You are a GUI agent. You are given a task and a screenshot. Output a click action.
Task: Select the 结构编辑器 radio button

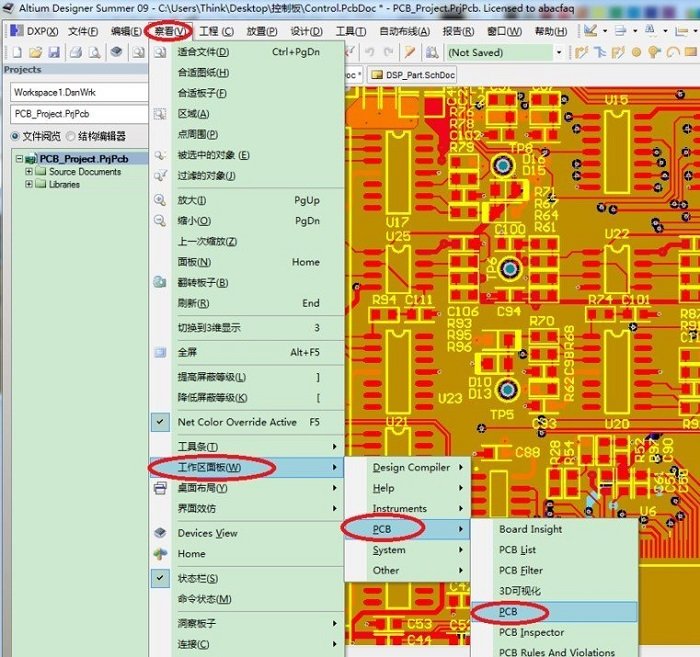click(x=70, y=136)
